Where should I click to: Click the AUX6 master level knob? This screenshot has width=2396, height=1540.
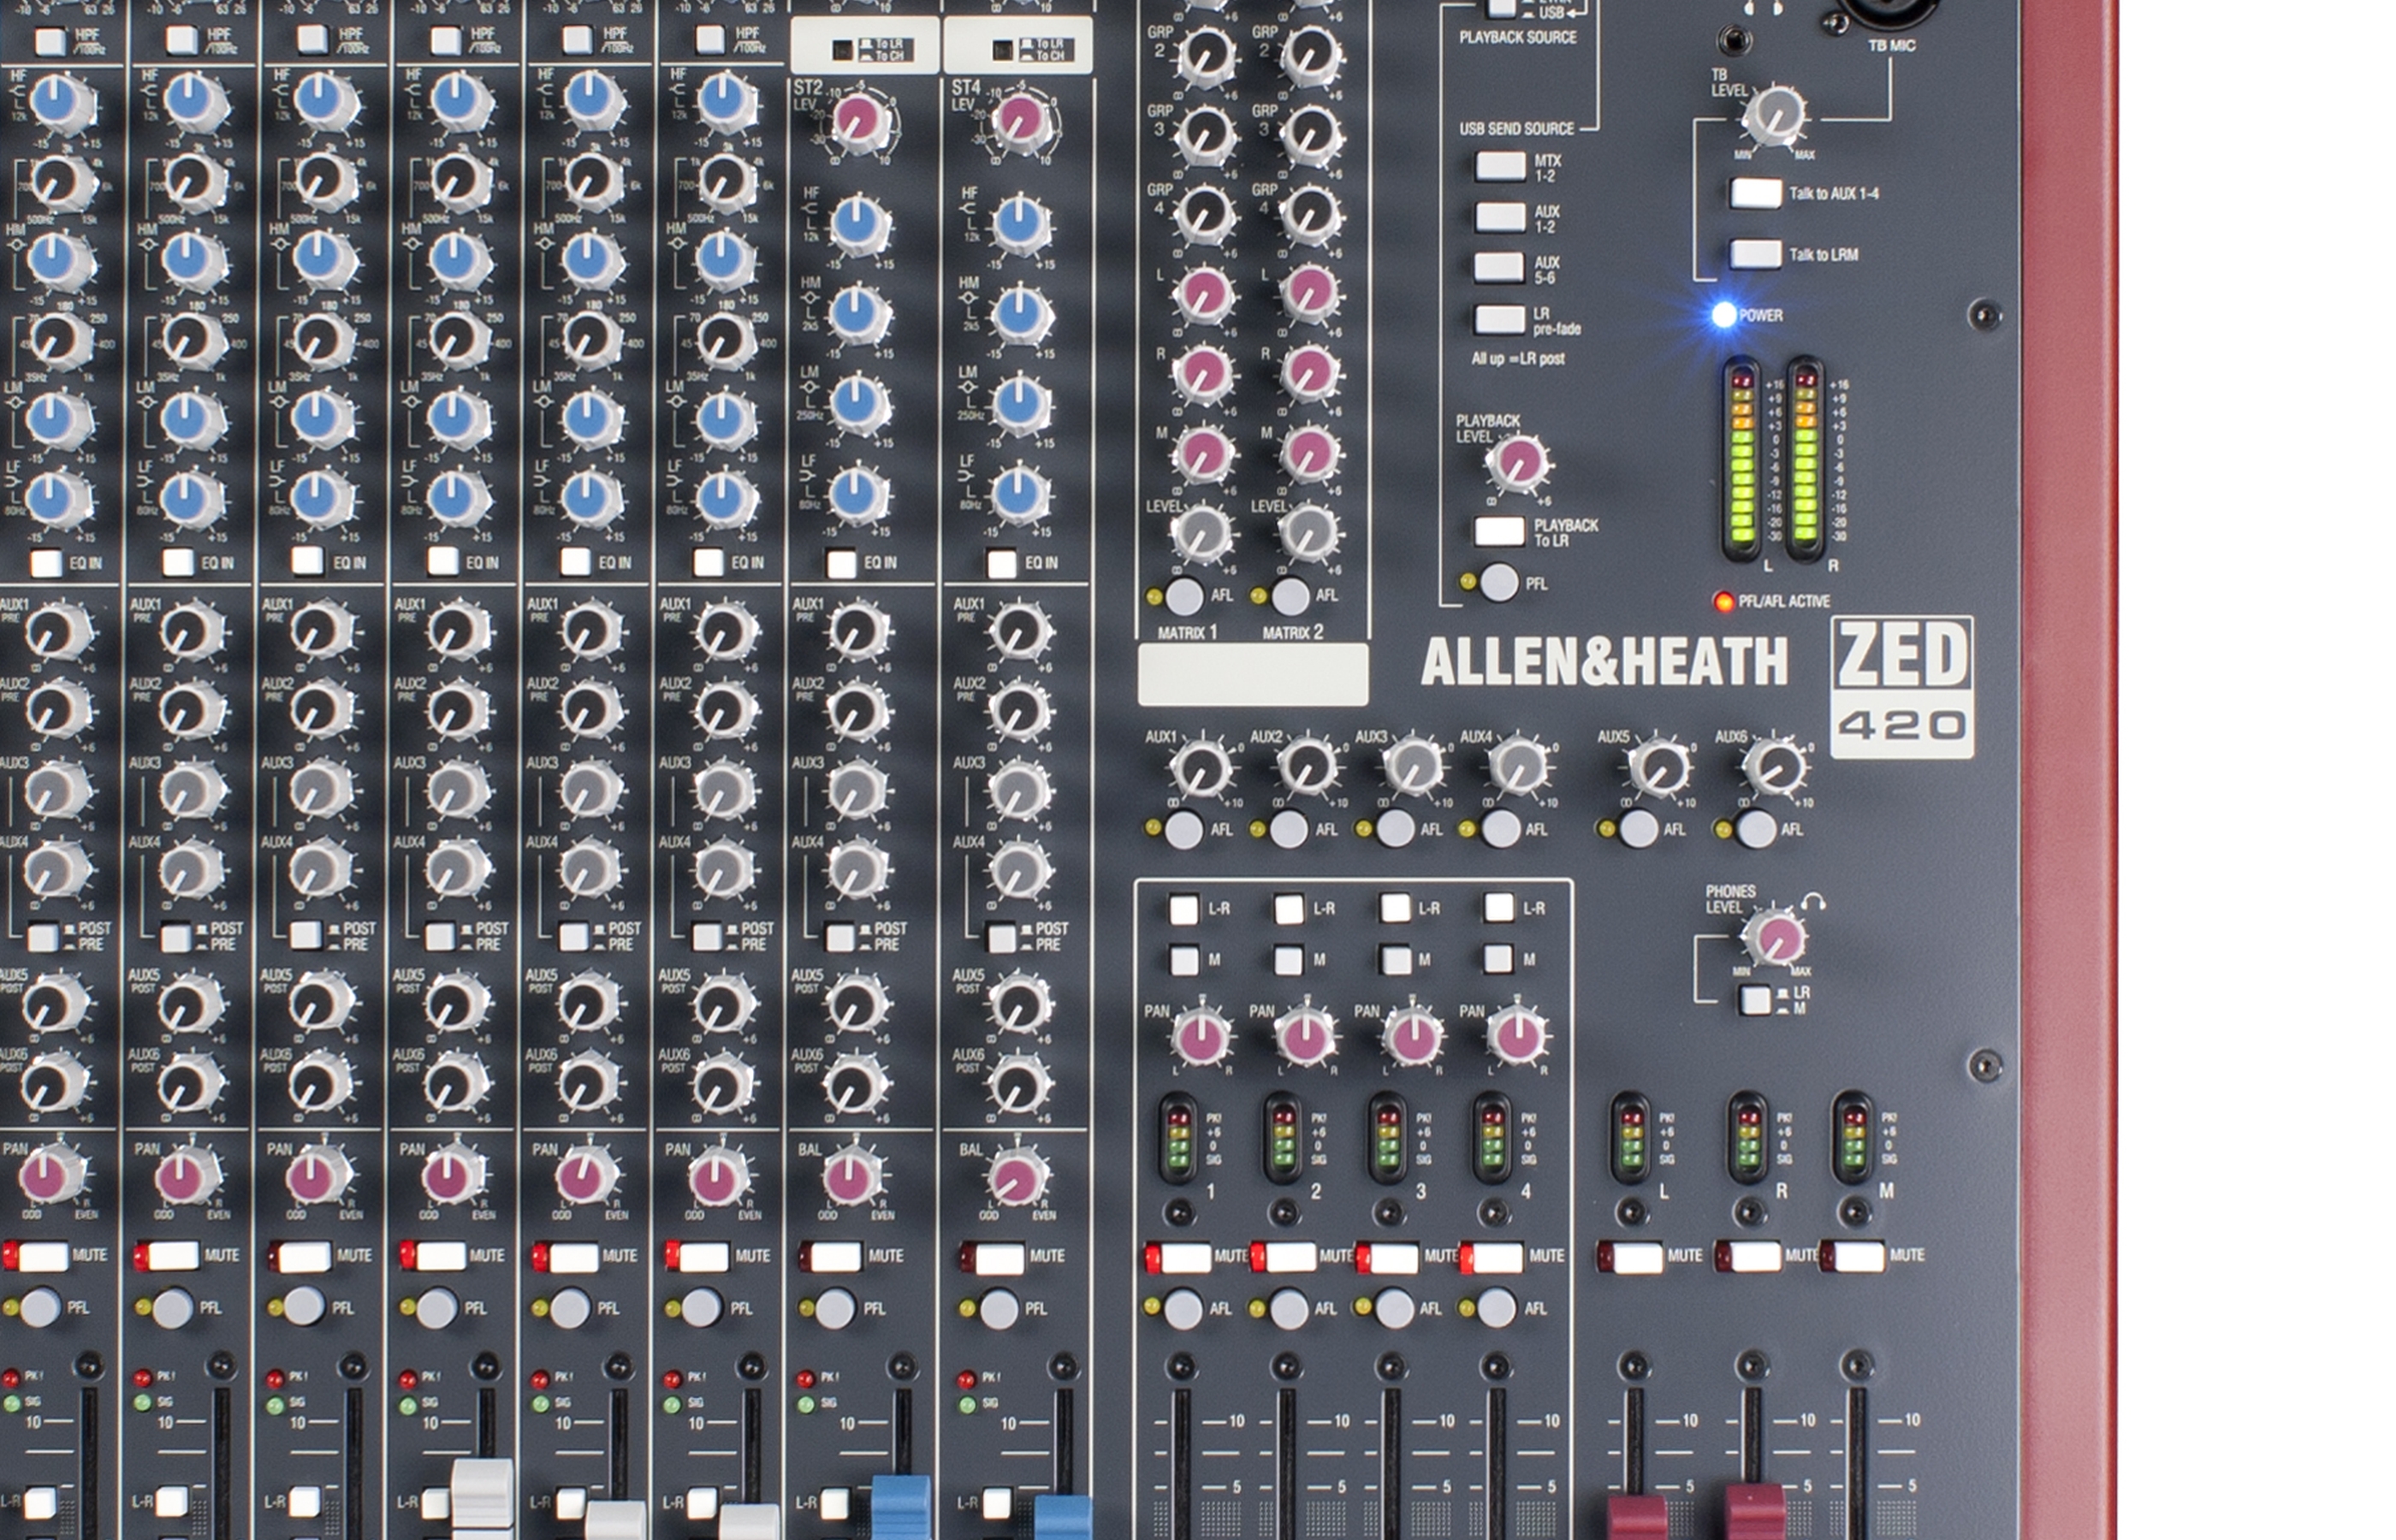1775,767
